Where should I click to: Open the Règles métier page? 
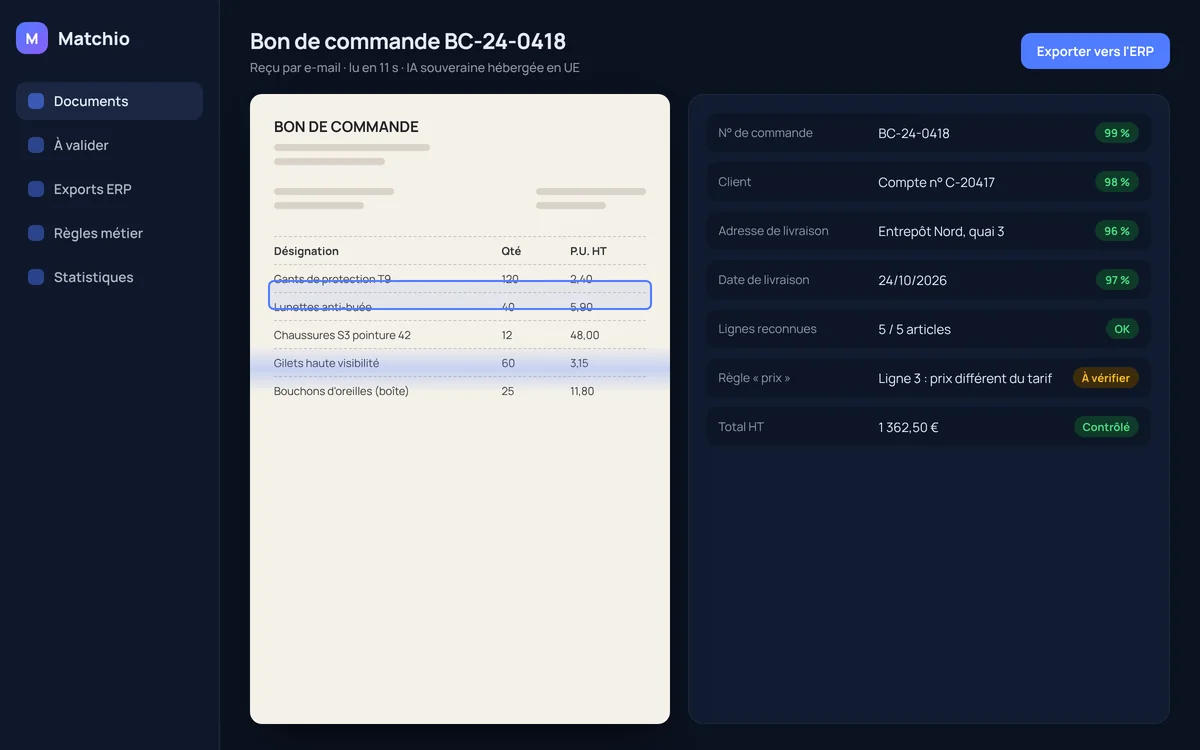(109, 233)
